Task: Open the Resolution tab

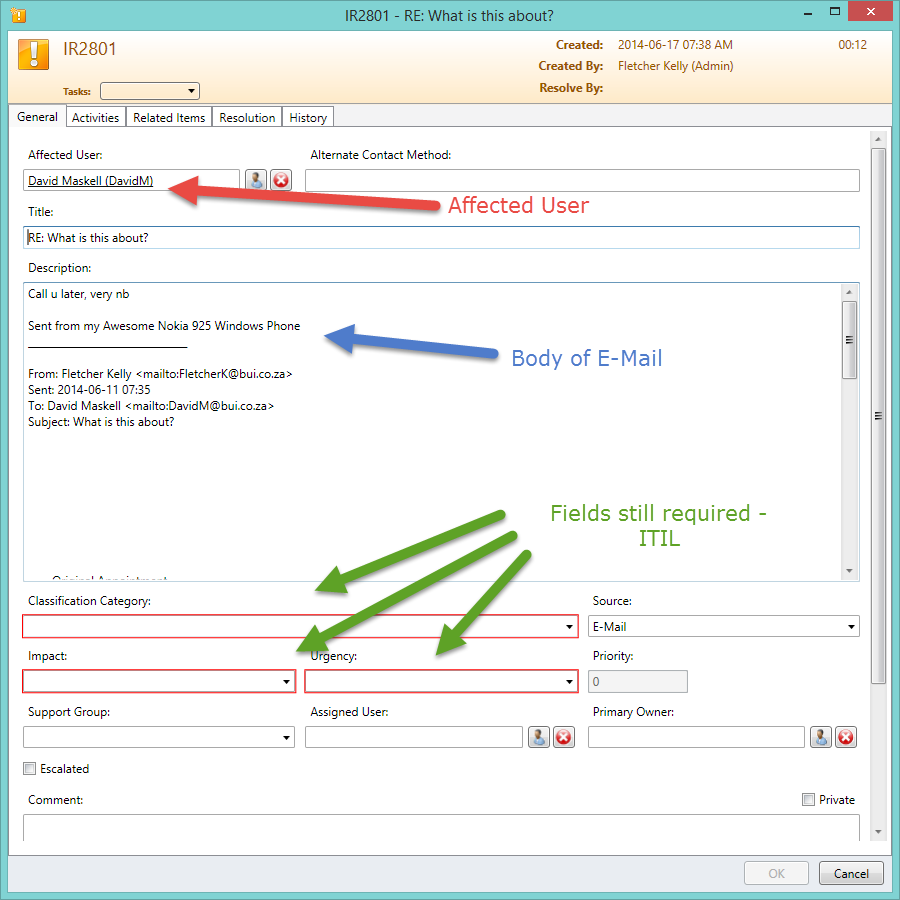Action: point(247,118)
